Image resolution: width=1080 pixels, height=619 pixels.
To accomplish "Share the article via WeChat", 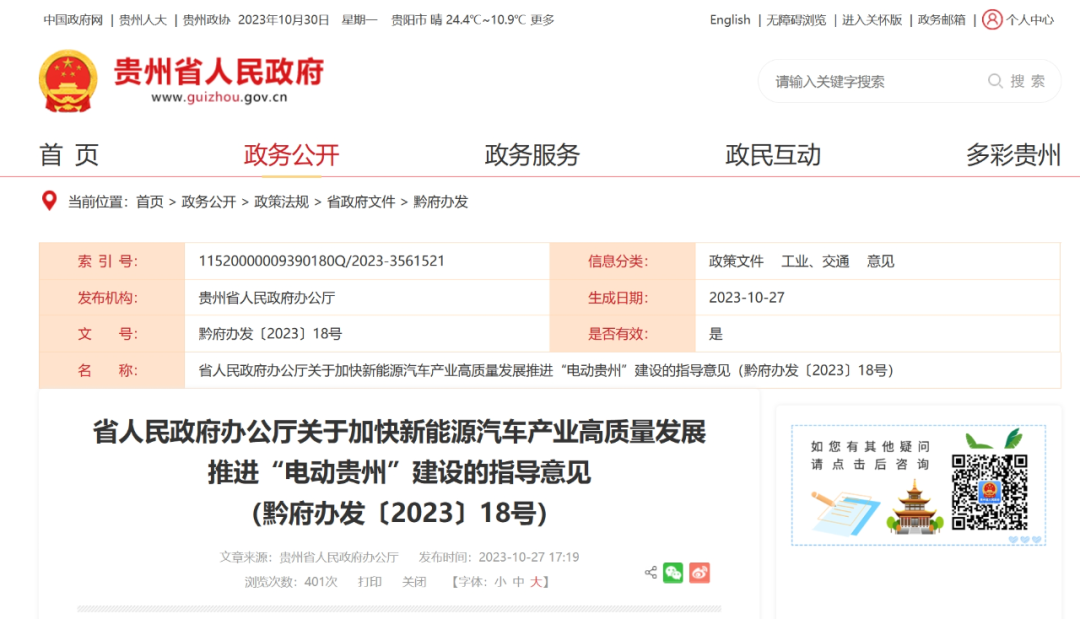I will 672,572.
